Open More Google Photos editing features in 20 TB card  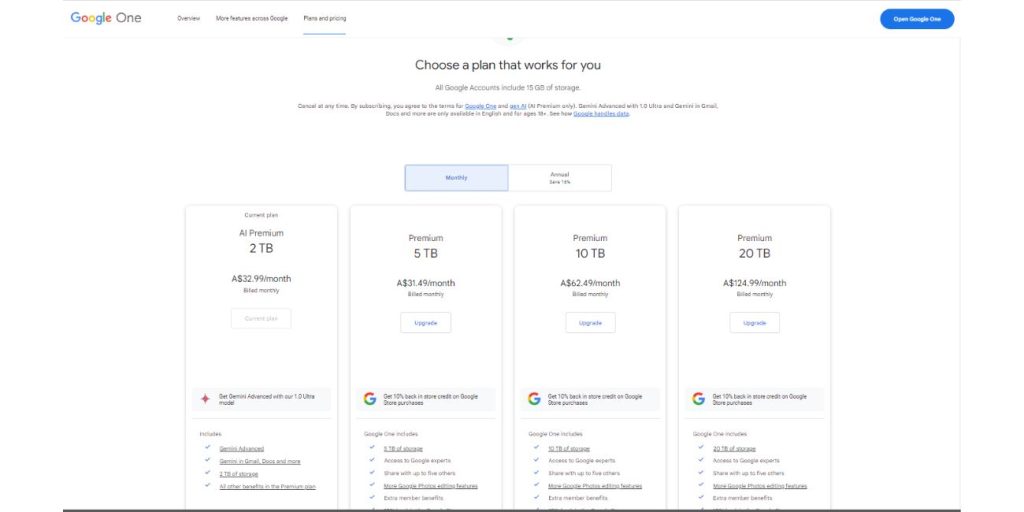point(760,486)
